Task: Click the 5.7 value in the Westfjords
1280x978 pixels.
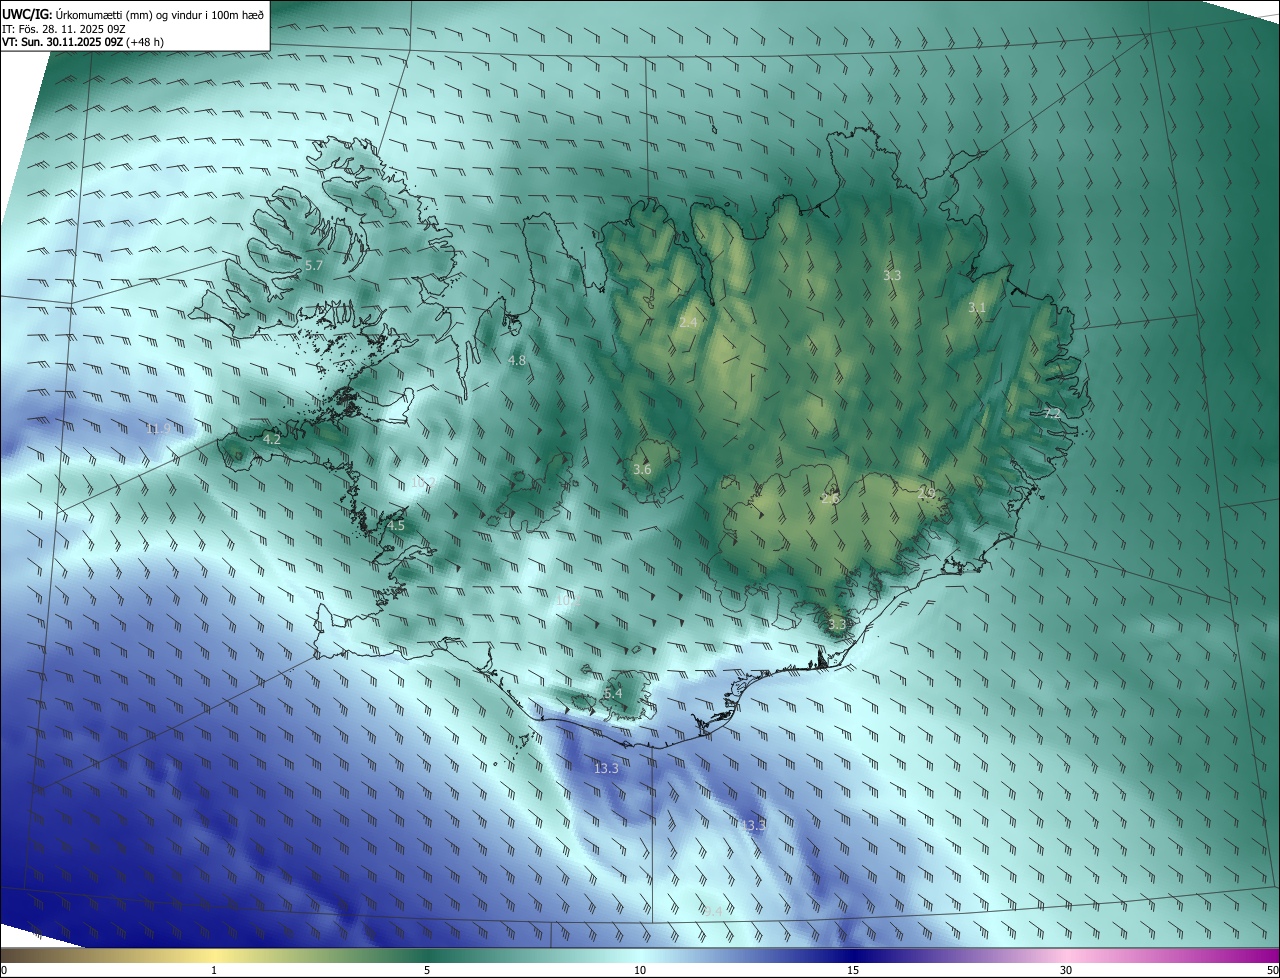Action: [314, 266]
